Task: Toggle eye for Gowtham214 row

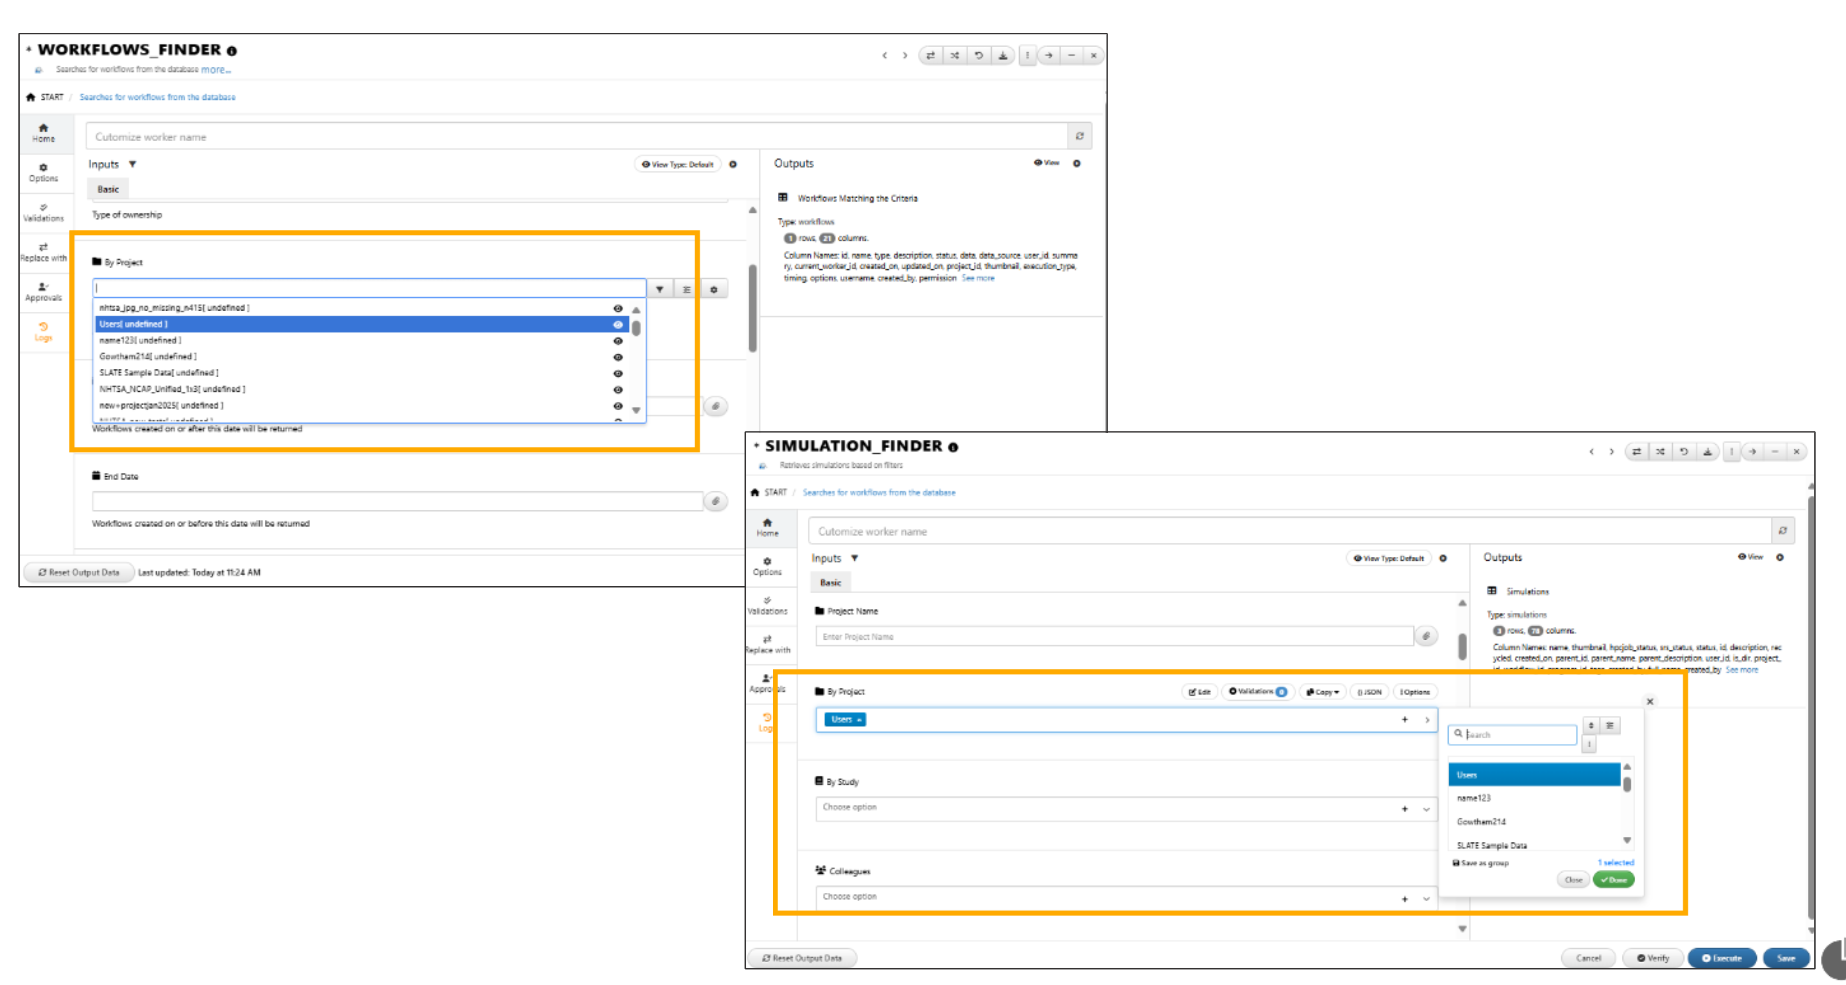Action: pyautogui.click(x=618, y=357)
